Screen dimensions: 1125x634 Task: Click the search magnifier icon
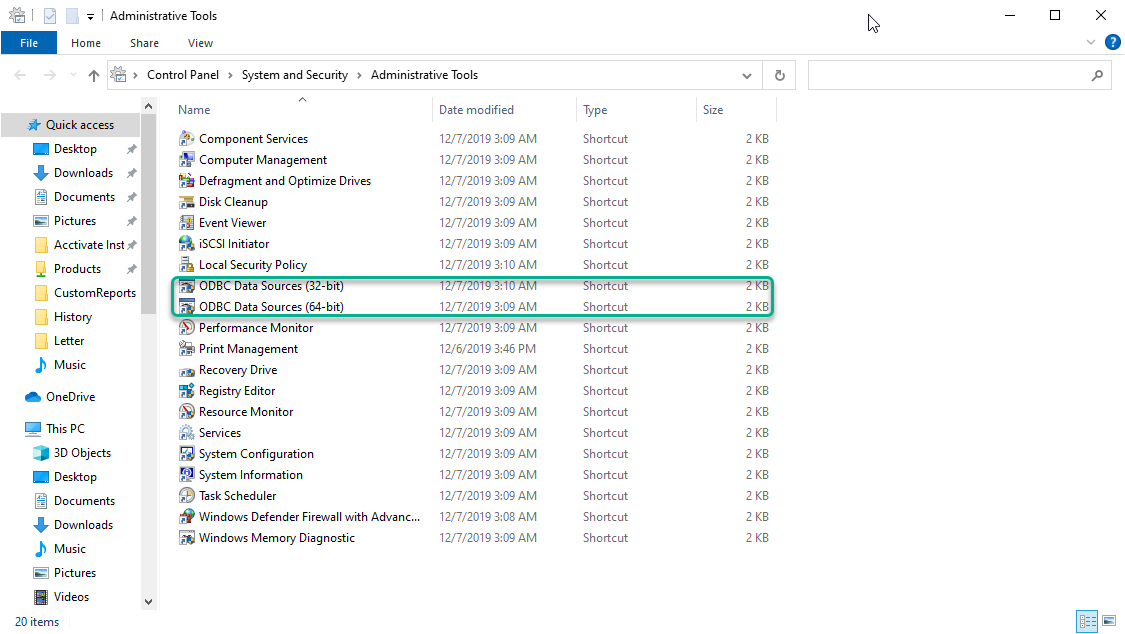coord(1097,75)
